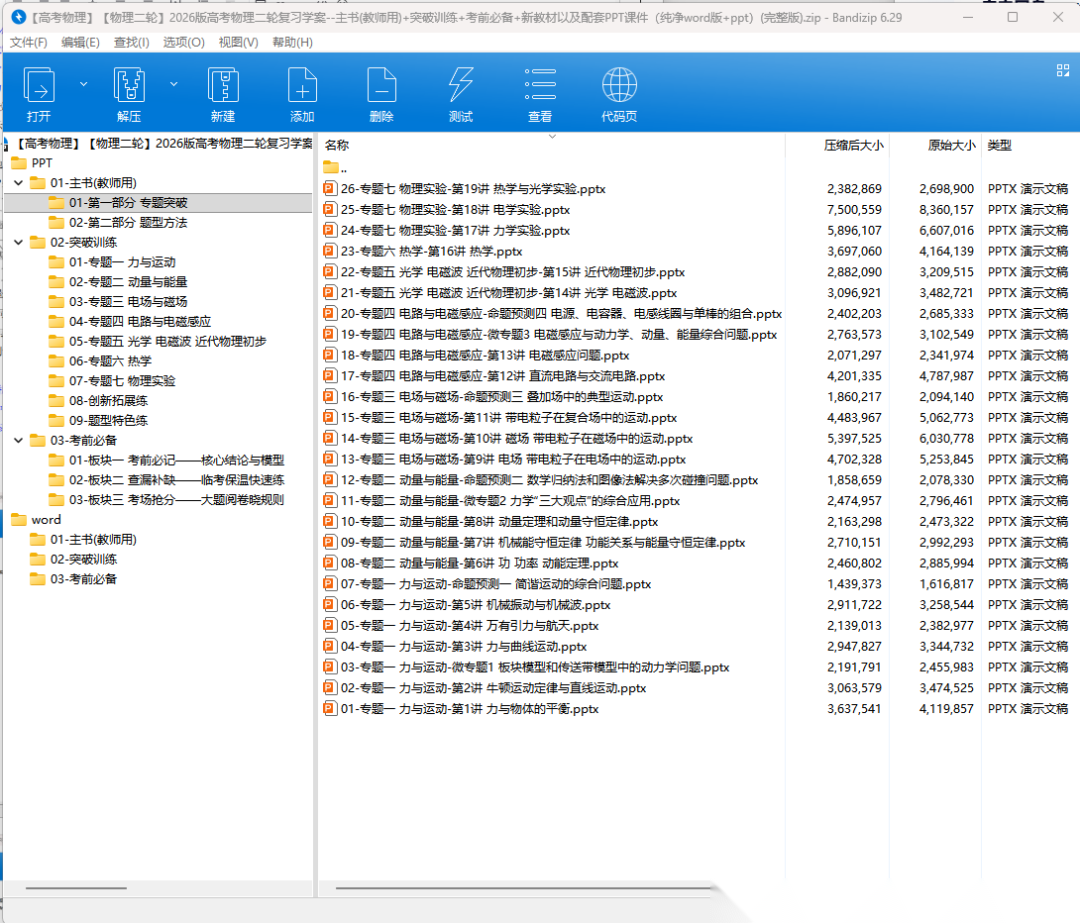Open the dropdown arrow next to 打开
The height and width of the screenshot is (923, 1080).
click(83, 84)
